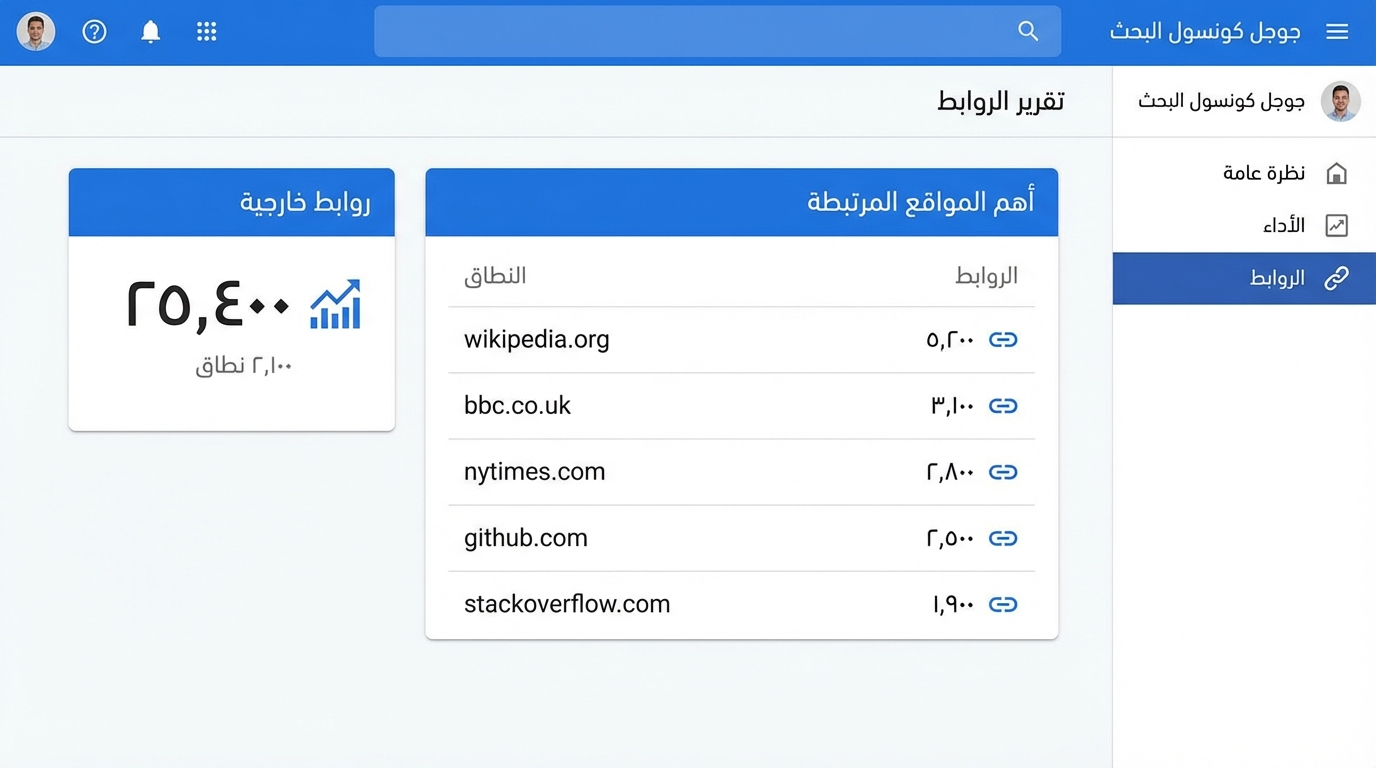Open notifications via the bell icon
The height and width of the screenshot is (768, 1376).
click(x=150, y=31)
